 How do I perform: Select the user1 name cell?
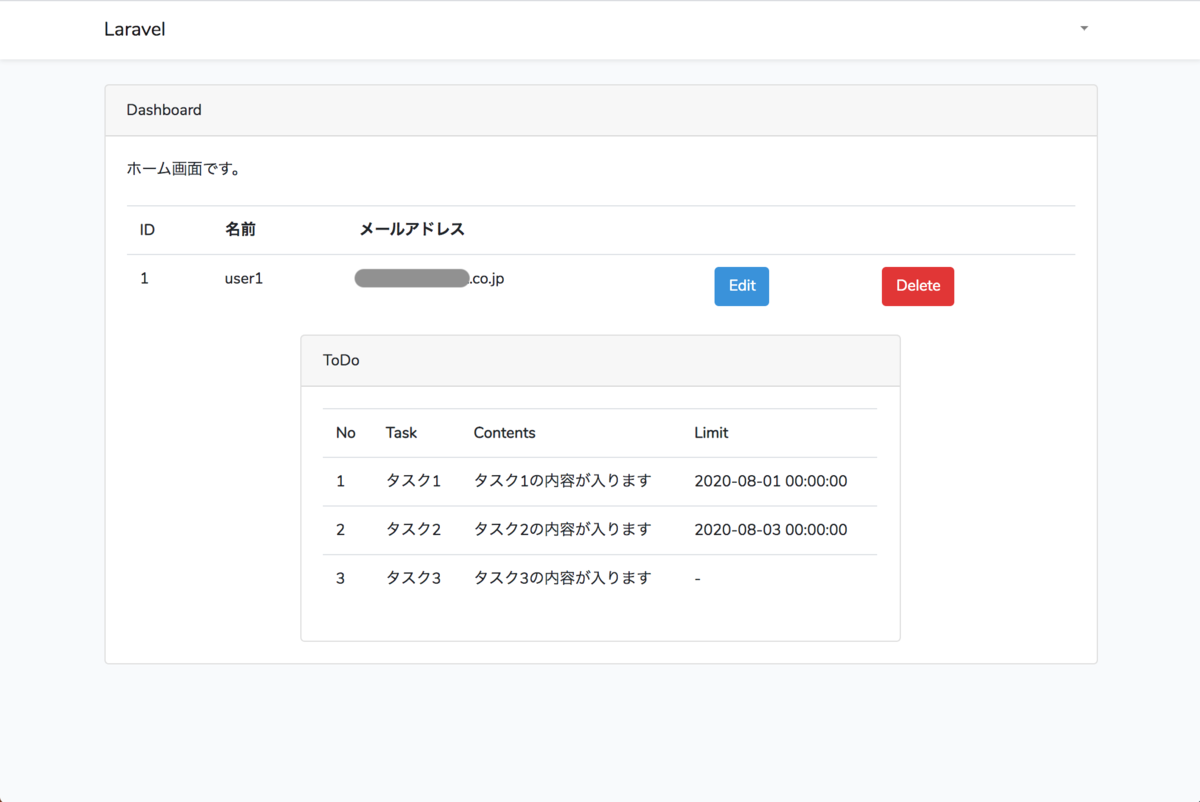tap(244, 279)
